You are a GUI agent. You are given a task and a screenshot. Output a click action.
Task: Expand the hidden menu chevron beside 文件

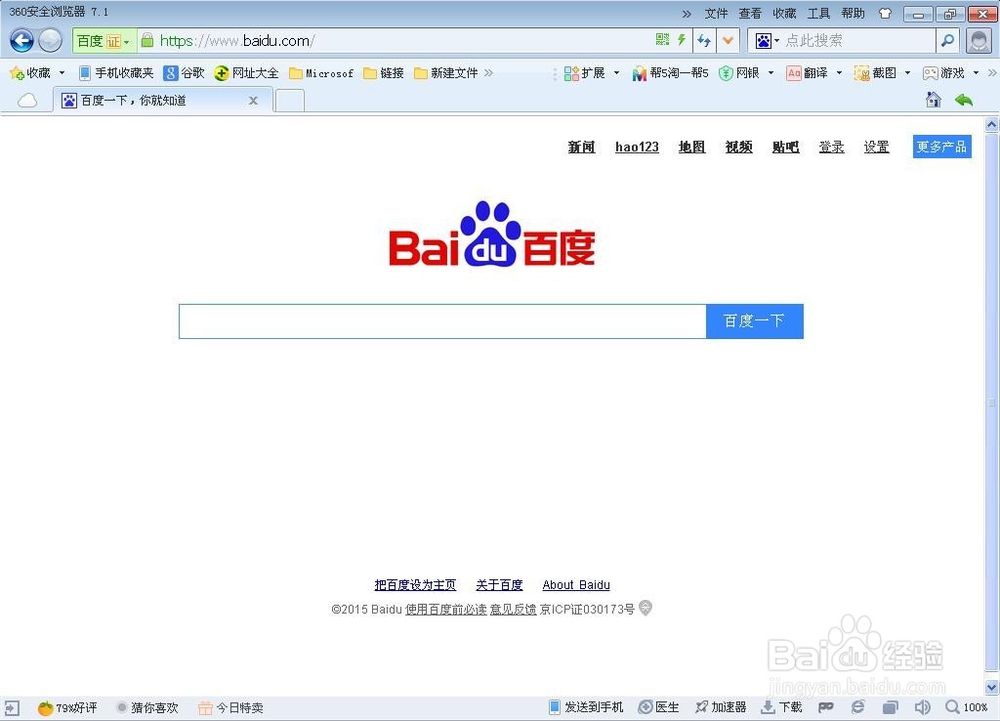coord(687,13)
